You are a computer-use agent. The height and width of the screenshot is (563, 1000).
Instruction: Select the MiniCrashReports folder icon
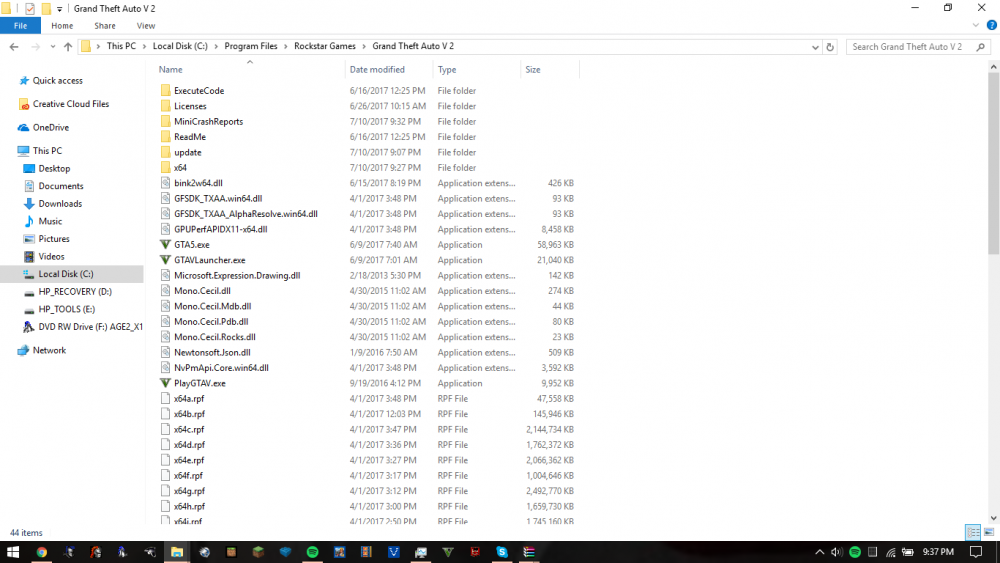point(165,121)
